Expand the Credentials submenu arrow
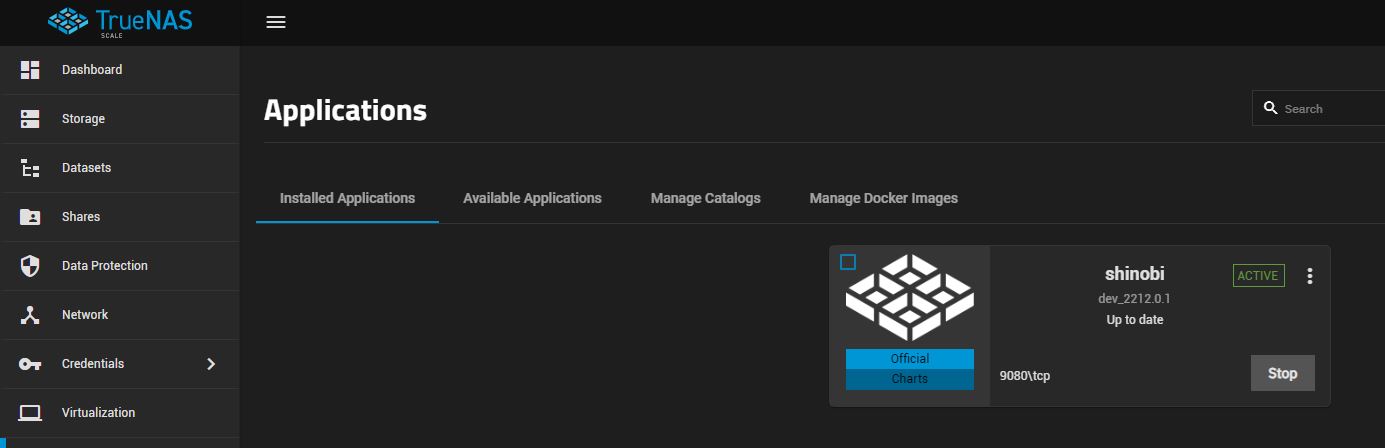1385x448 pixels. (x=211, y=364)
